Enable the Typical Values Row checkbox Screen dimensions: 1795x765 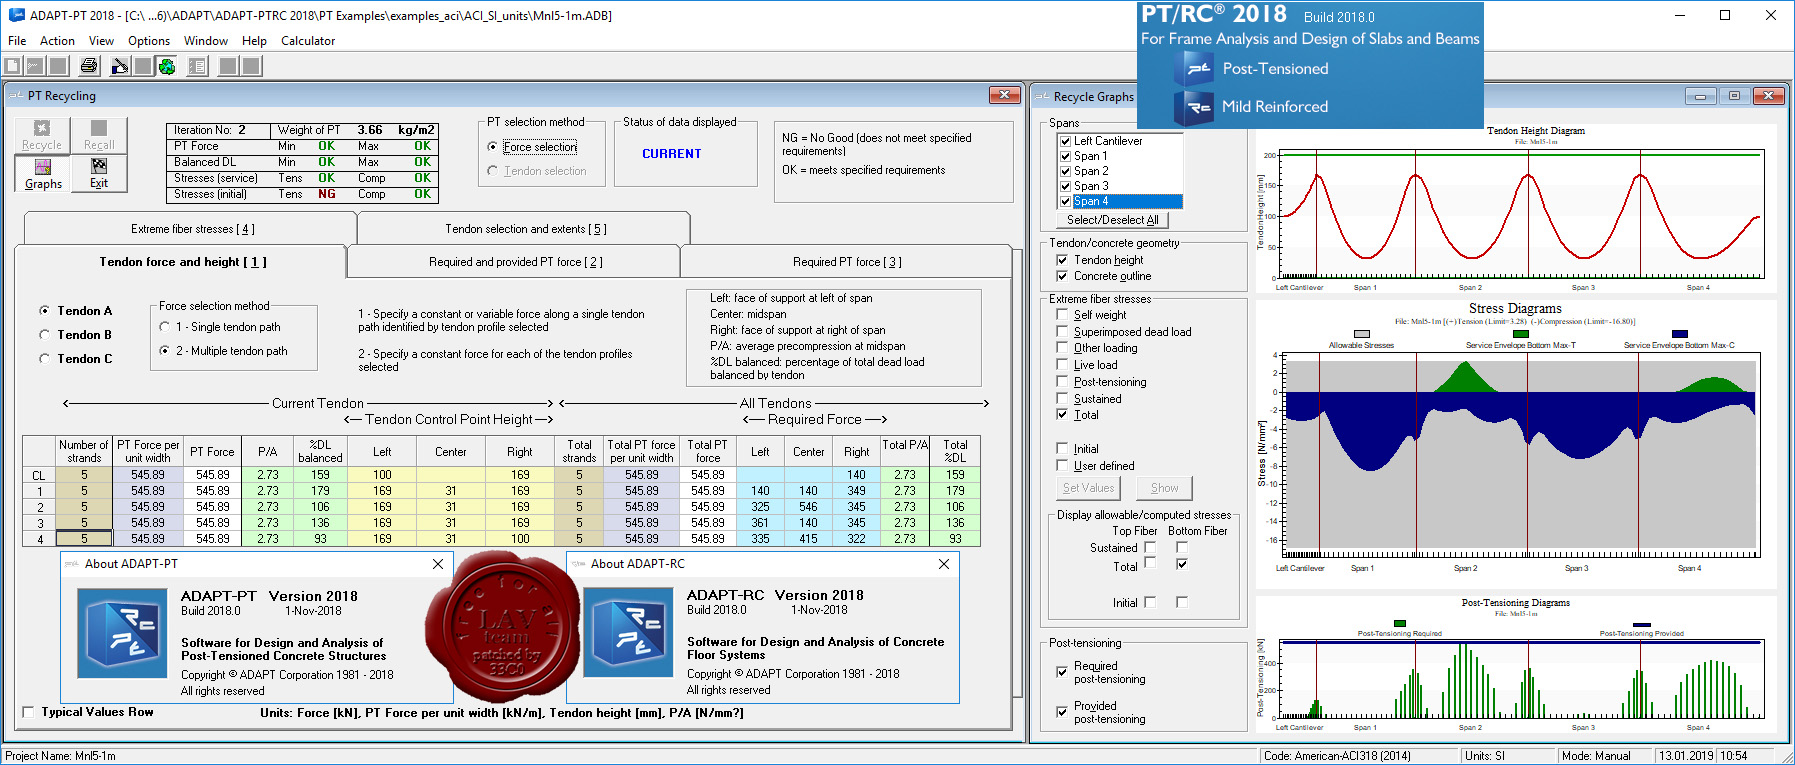28,713
